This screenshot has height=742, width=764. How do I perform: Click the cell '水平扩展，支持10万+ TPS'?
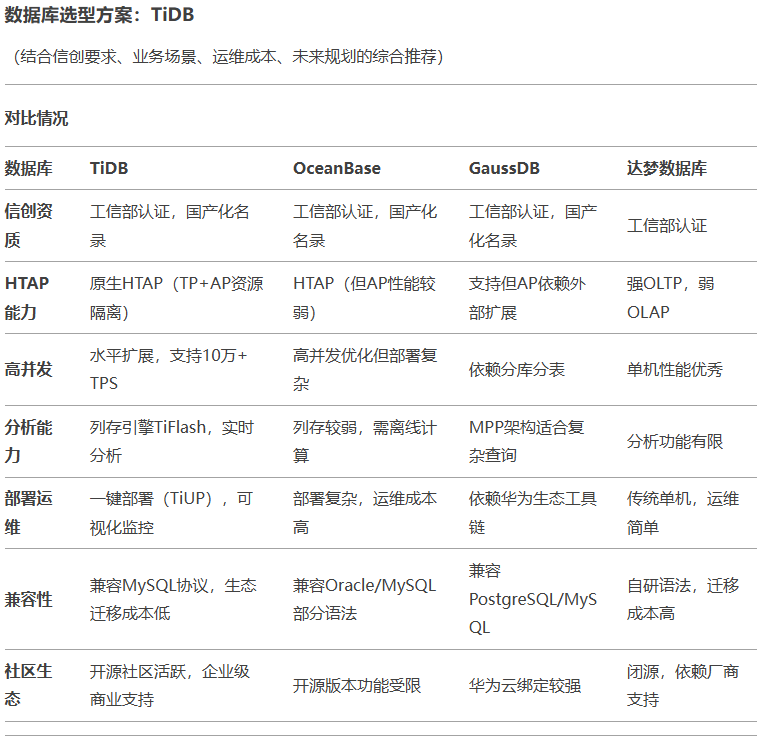tap(169, 369)
